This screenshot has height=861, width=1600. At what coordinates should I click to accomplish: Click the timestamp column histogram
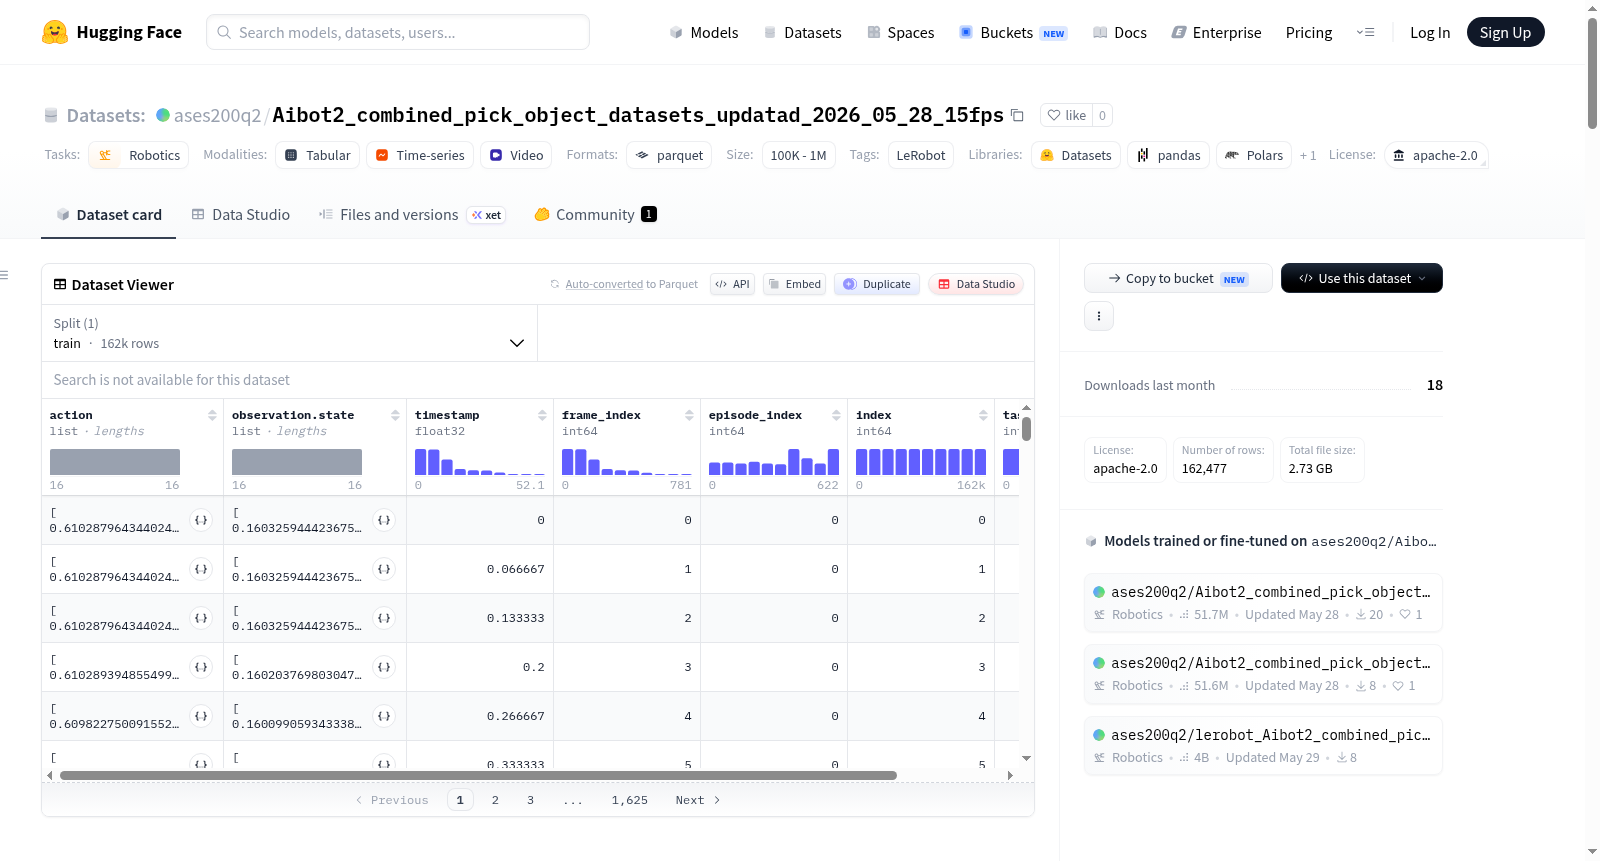coord(480,462)
